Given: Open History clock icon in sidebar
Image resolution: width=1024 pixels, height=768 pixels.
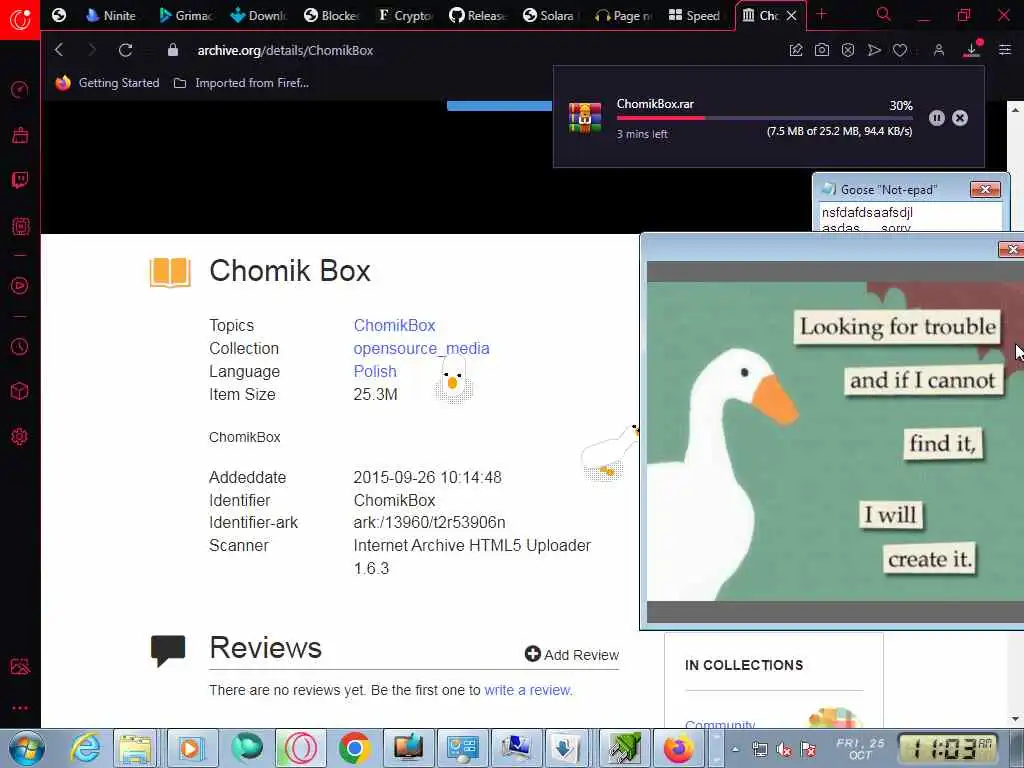Looking at the screenshot, I should click(20, 346).
